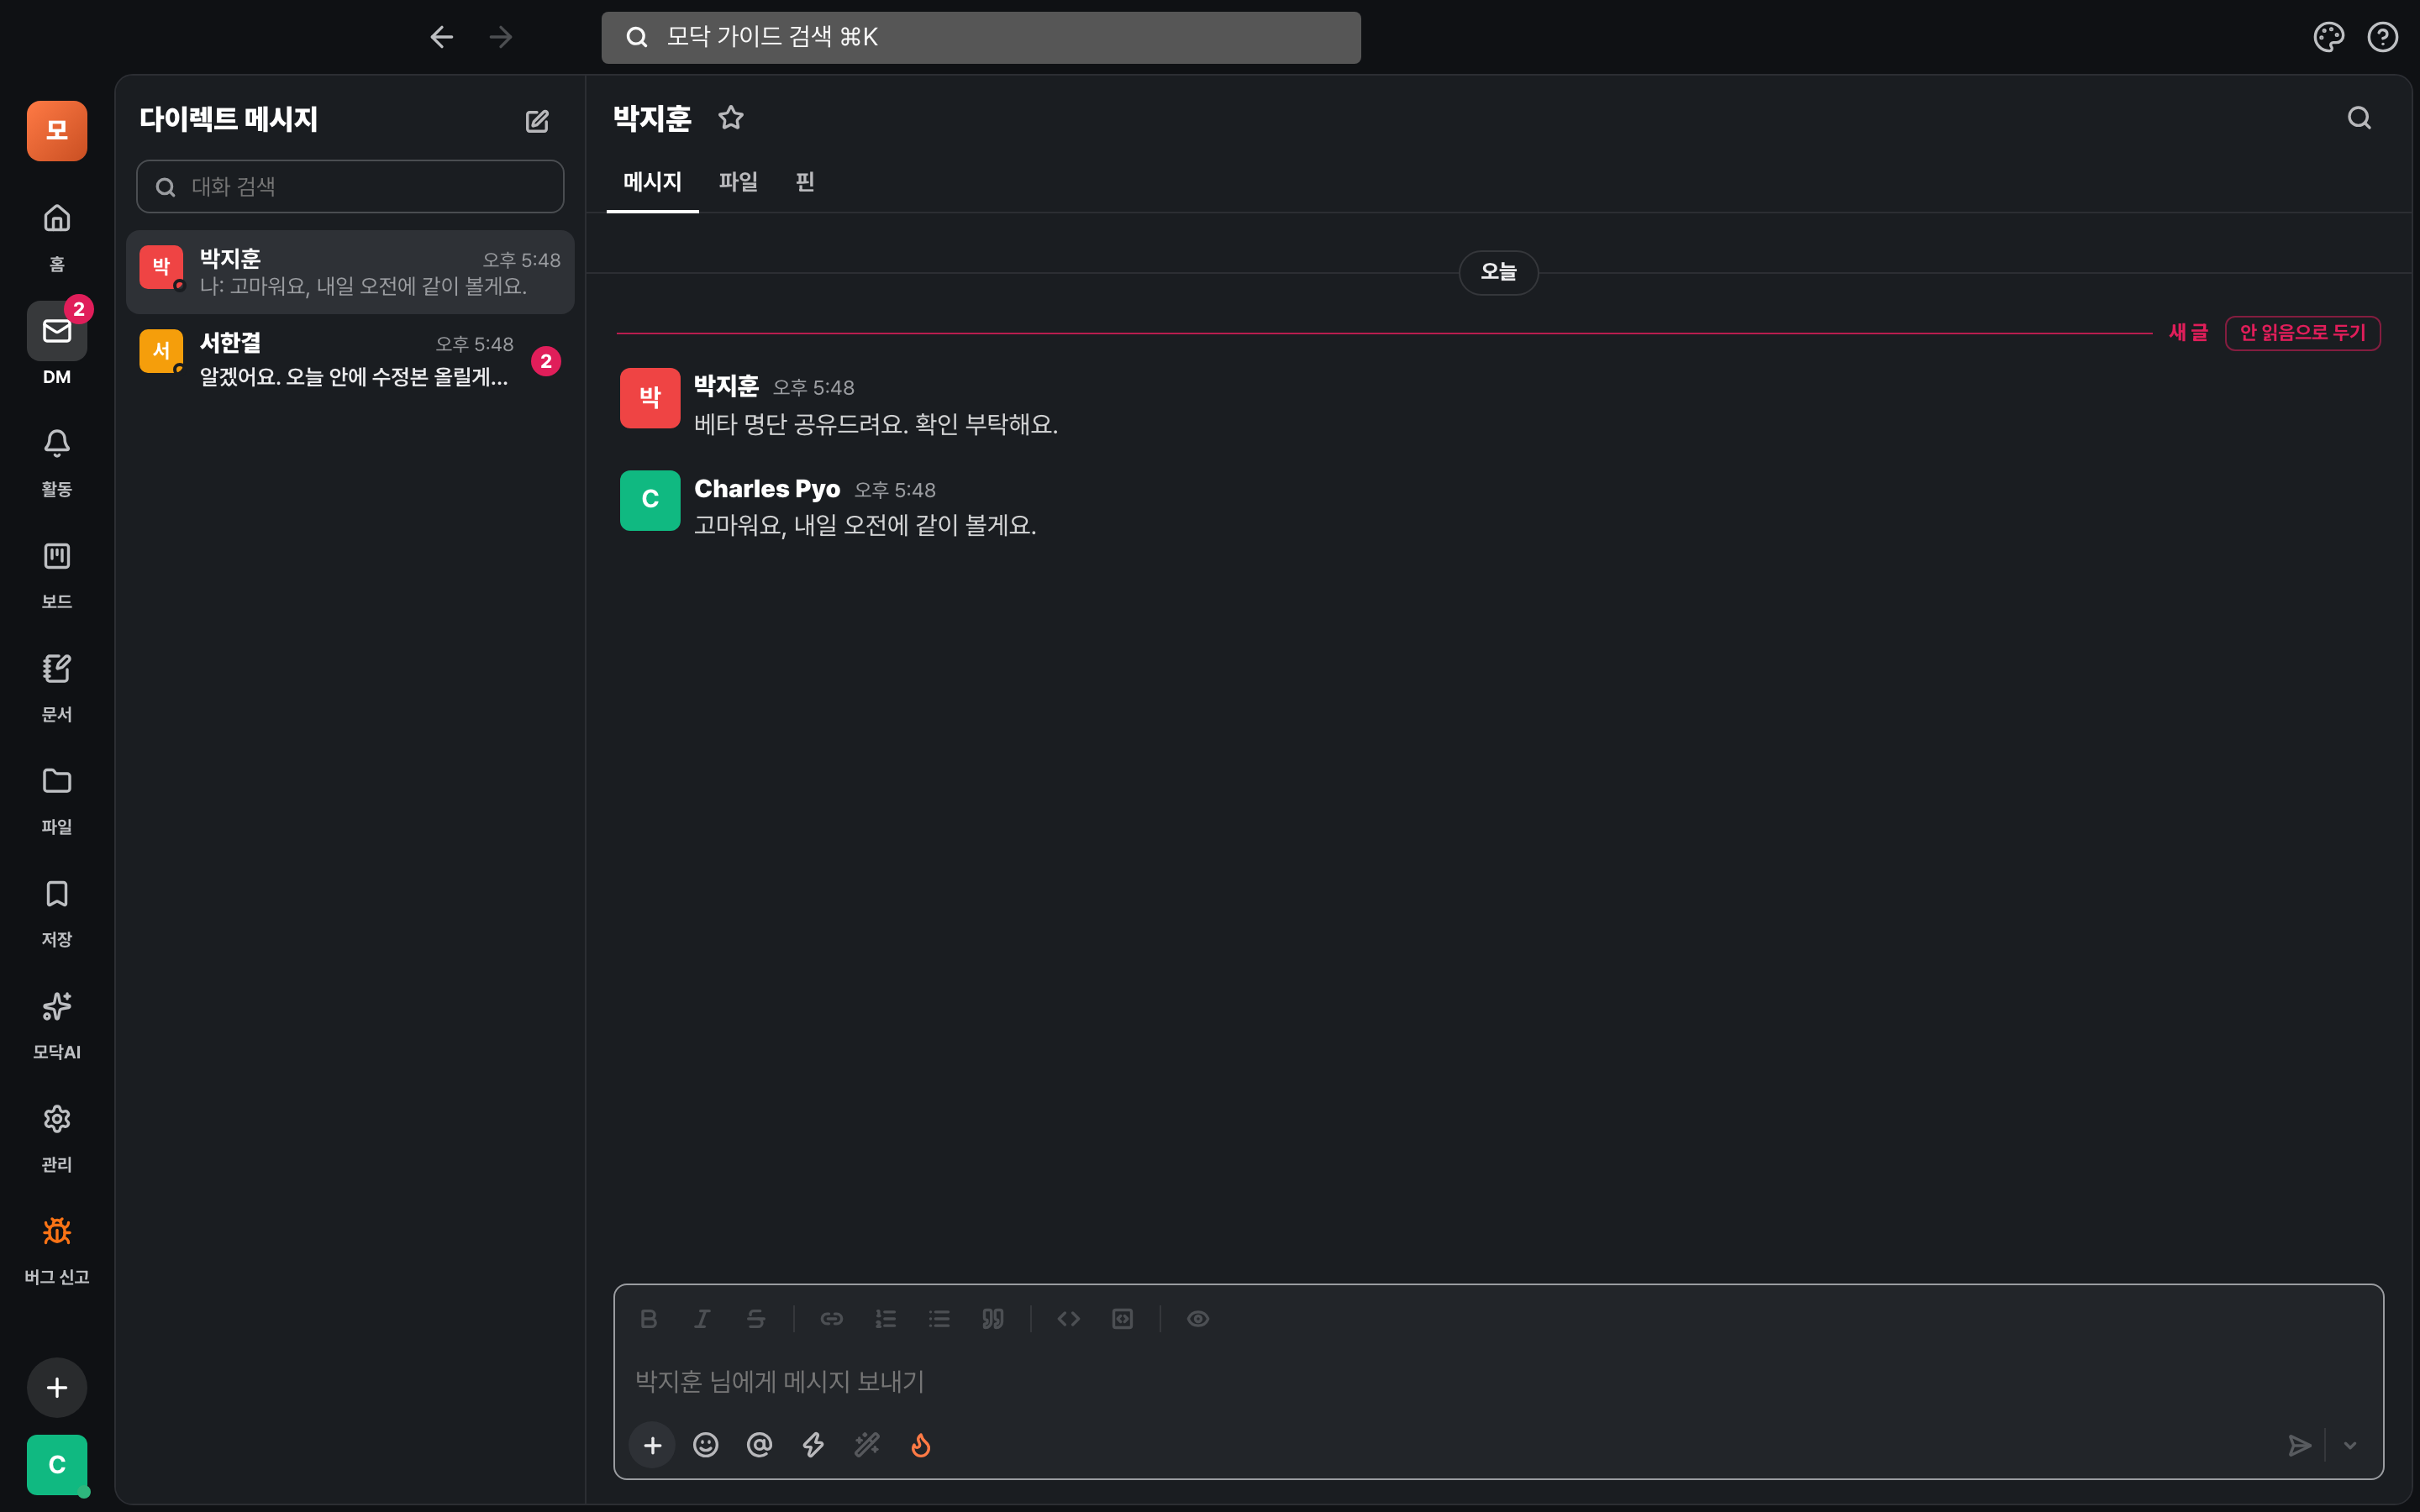Click the lightning shortcut icon in composer
Viewport: 2420px width, 1512px height.
tap(813, 1445)
